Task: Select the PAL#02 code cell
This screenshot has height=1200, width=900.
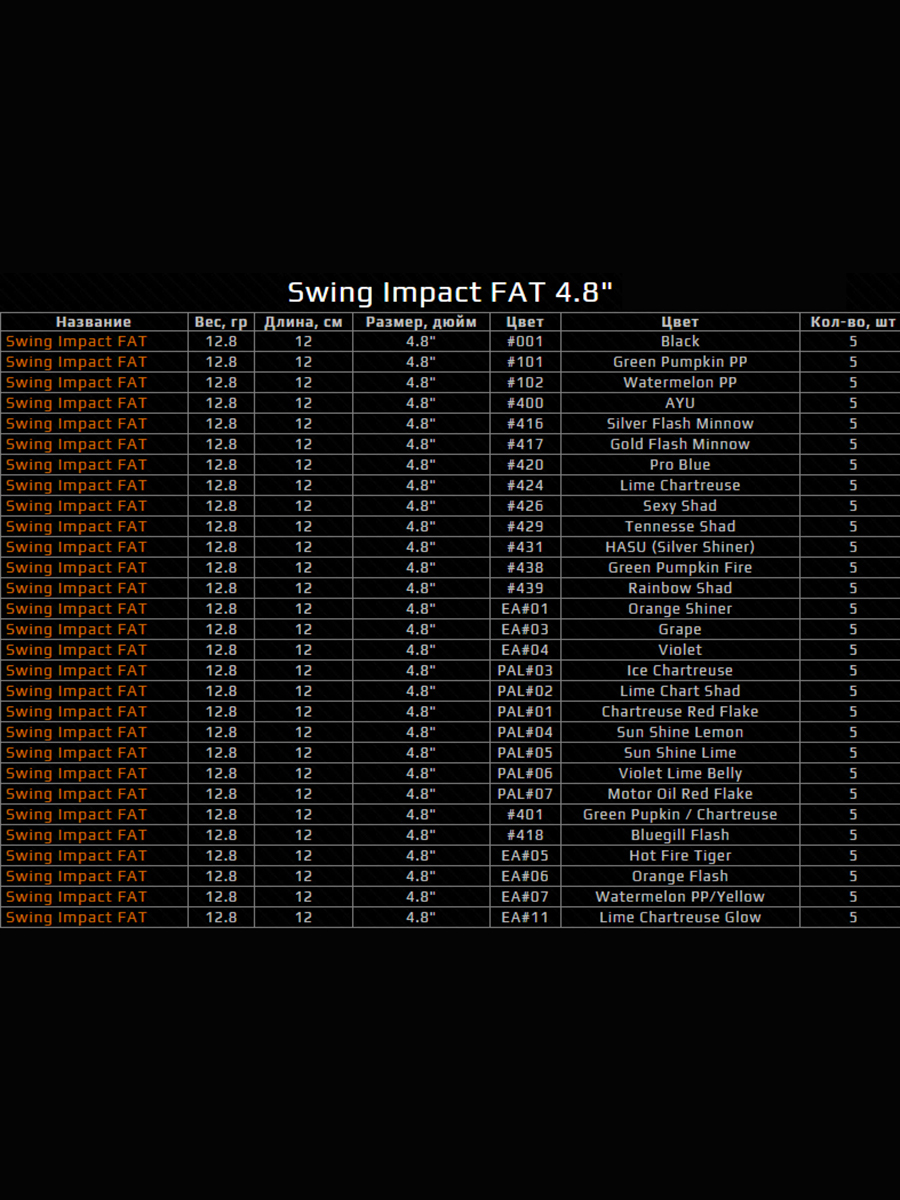Action: 525,691
